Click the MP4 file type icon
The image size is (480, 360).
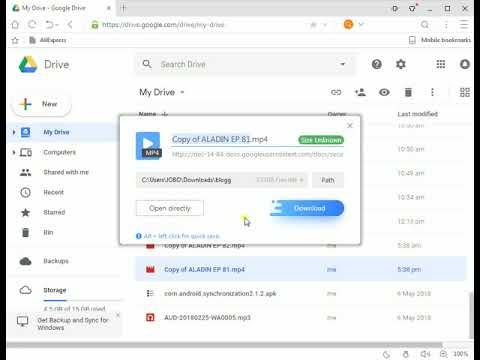(148, 146)
